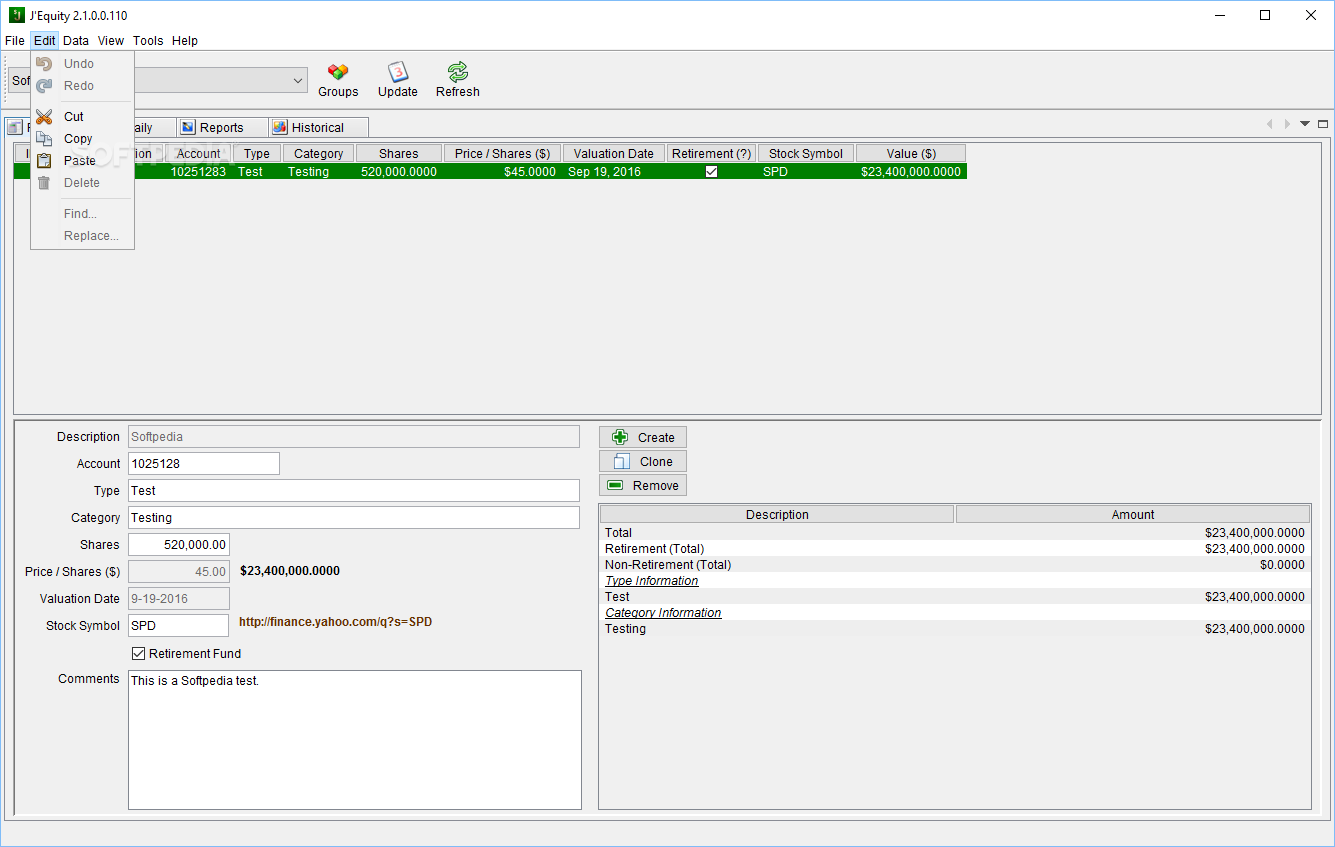Click the Type input field
1335x847 pixels.
(x=354, y=491)
